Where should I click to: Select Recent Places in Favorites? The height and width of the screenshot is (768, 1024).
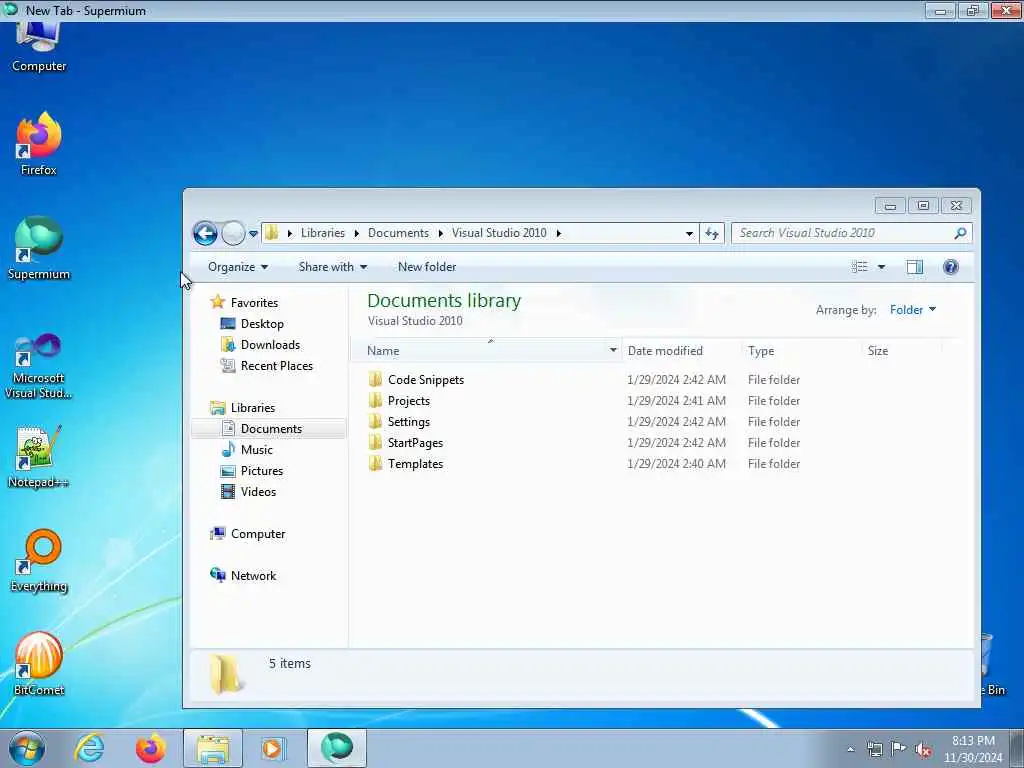pos(276,365)
